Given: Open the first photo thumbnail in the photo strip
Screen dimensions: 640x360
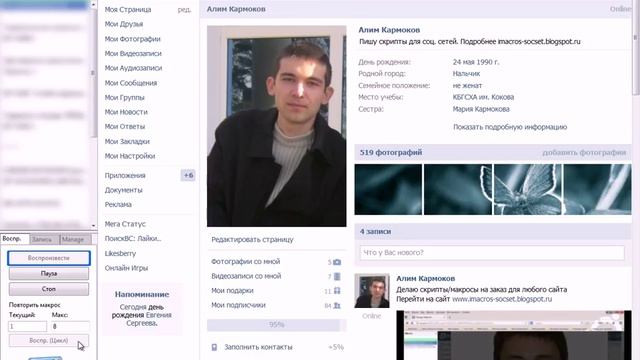Looking at the screenshot, I should click(388, 189).
